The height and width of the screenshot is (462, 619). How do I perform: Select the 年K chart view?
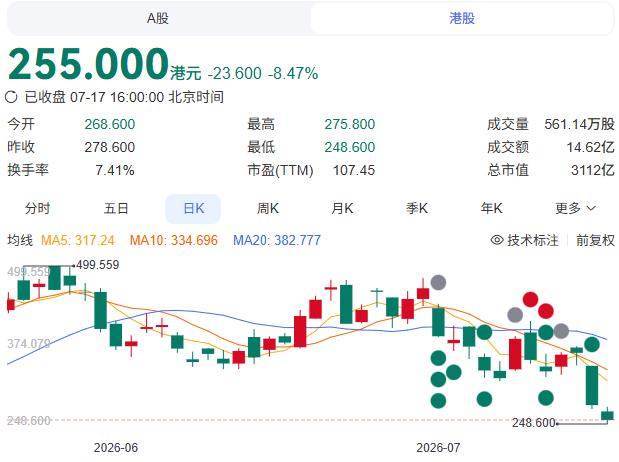tap(491, 208)
